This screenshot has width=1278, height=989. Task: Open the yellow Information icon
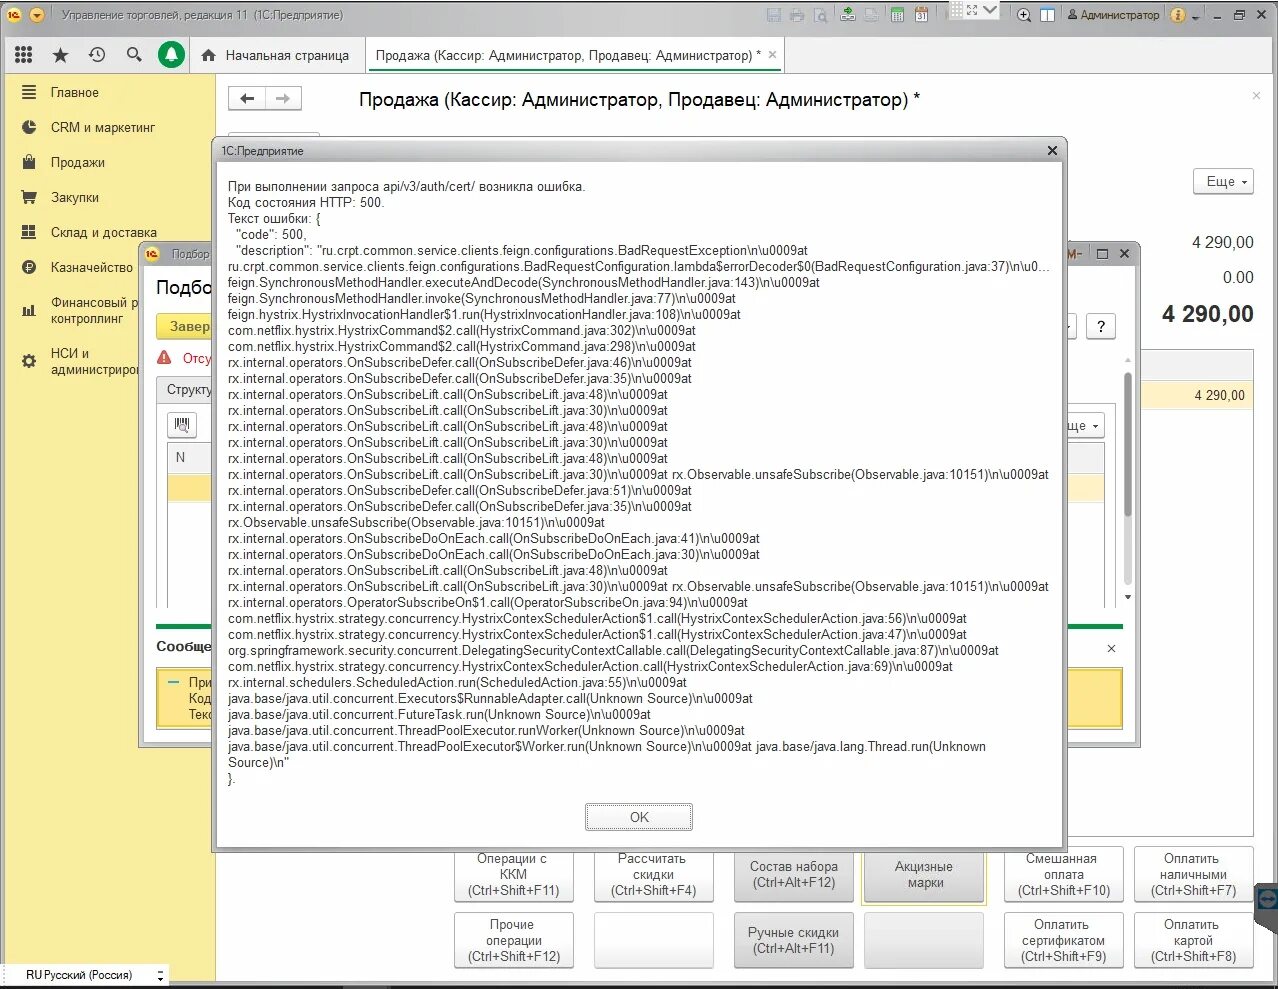coord(1178,15)
